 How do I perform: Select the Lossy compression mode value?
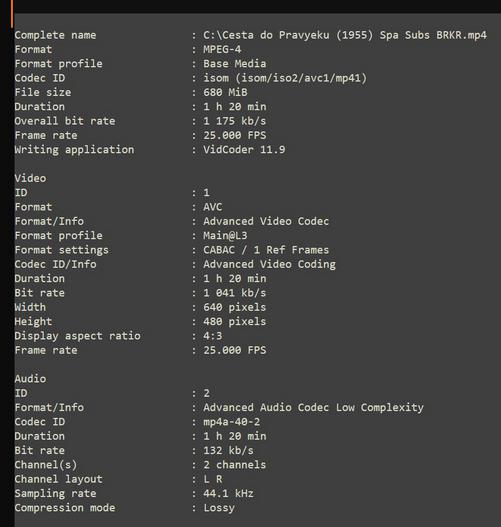click(x=219, y=508)
